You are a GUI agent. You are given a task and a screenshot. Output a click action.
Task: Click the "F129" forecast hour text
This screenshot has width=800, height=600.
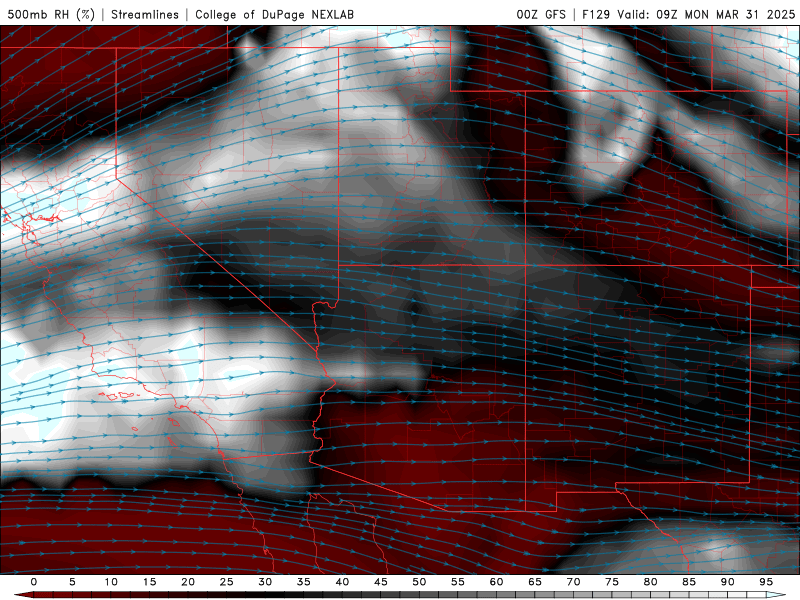click(596, 14)
